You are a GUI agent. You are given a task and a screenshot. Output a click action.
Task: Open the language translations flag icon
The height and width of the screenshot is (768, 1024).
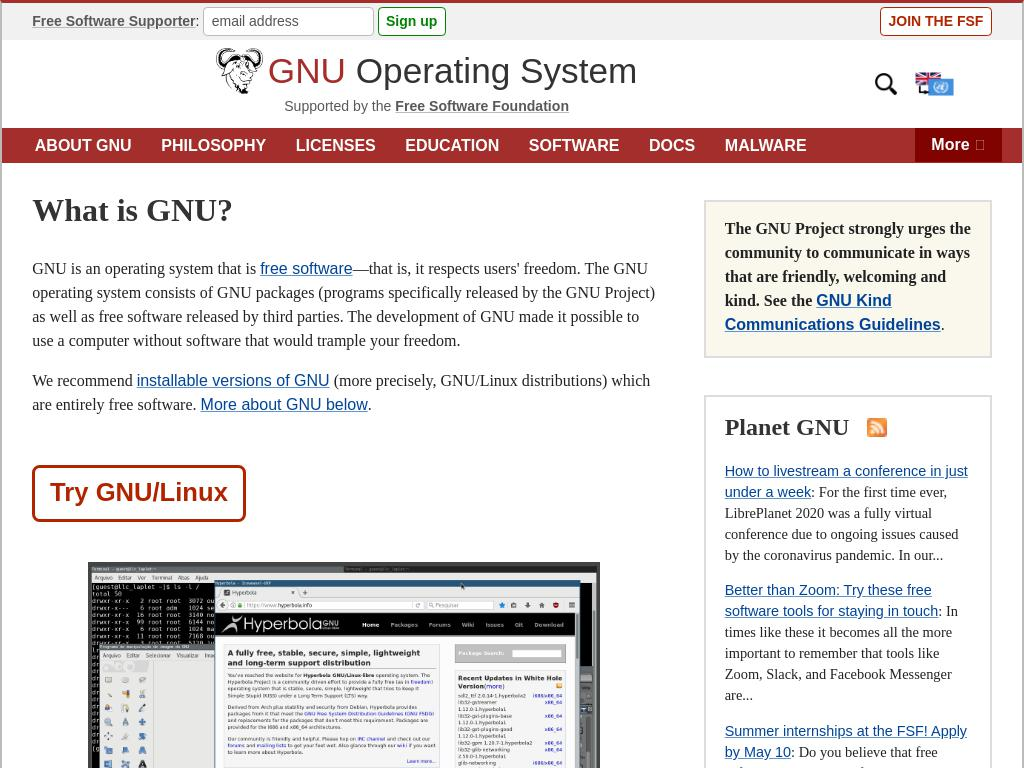click(934, 84)
